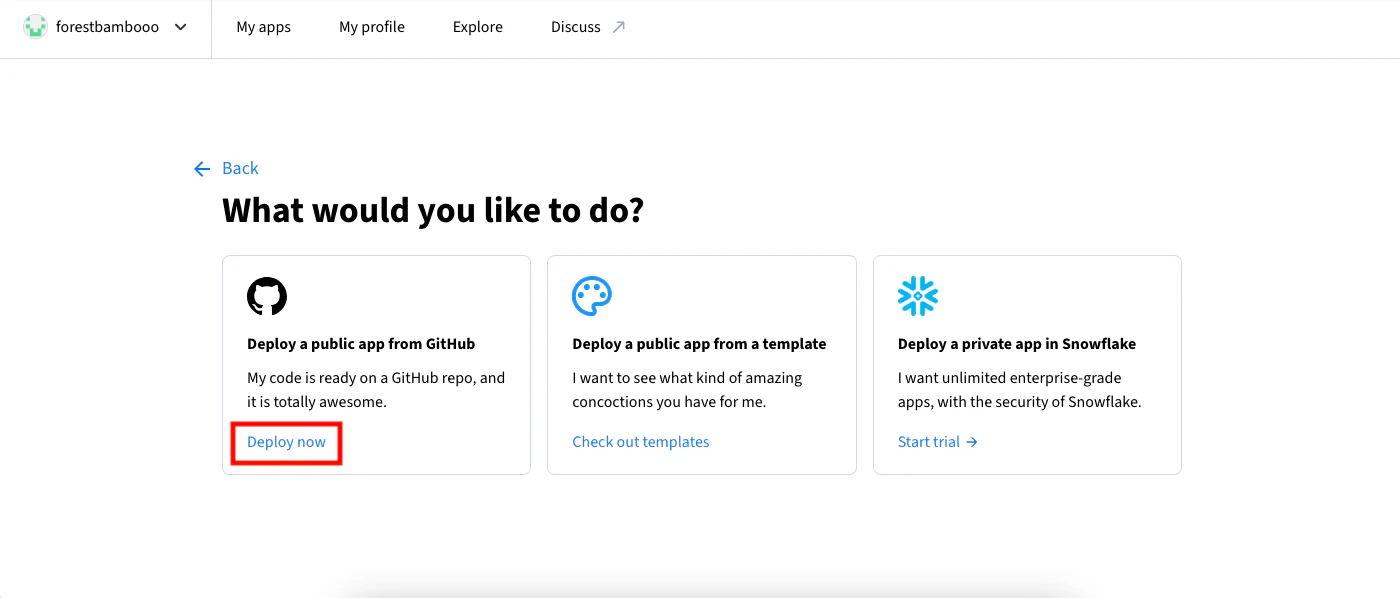The image size is (1400, 598).
Task: Open the Discuss forum link
Action: (x=576, y=27)
